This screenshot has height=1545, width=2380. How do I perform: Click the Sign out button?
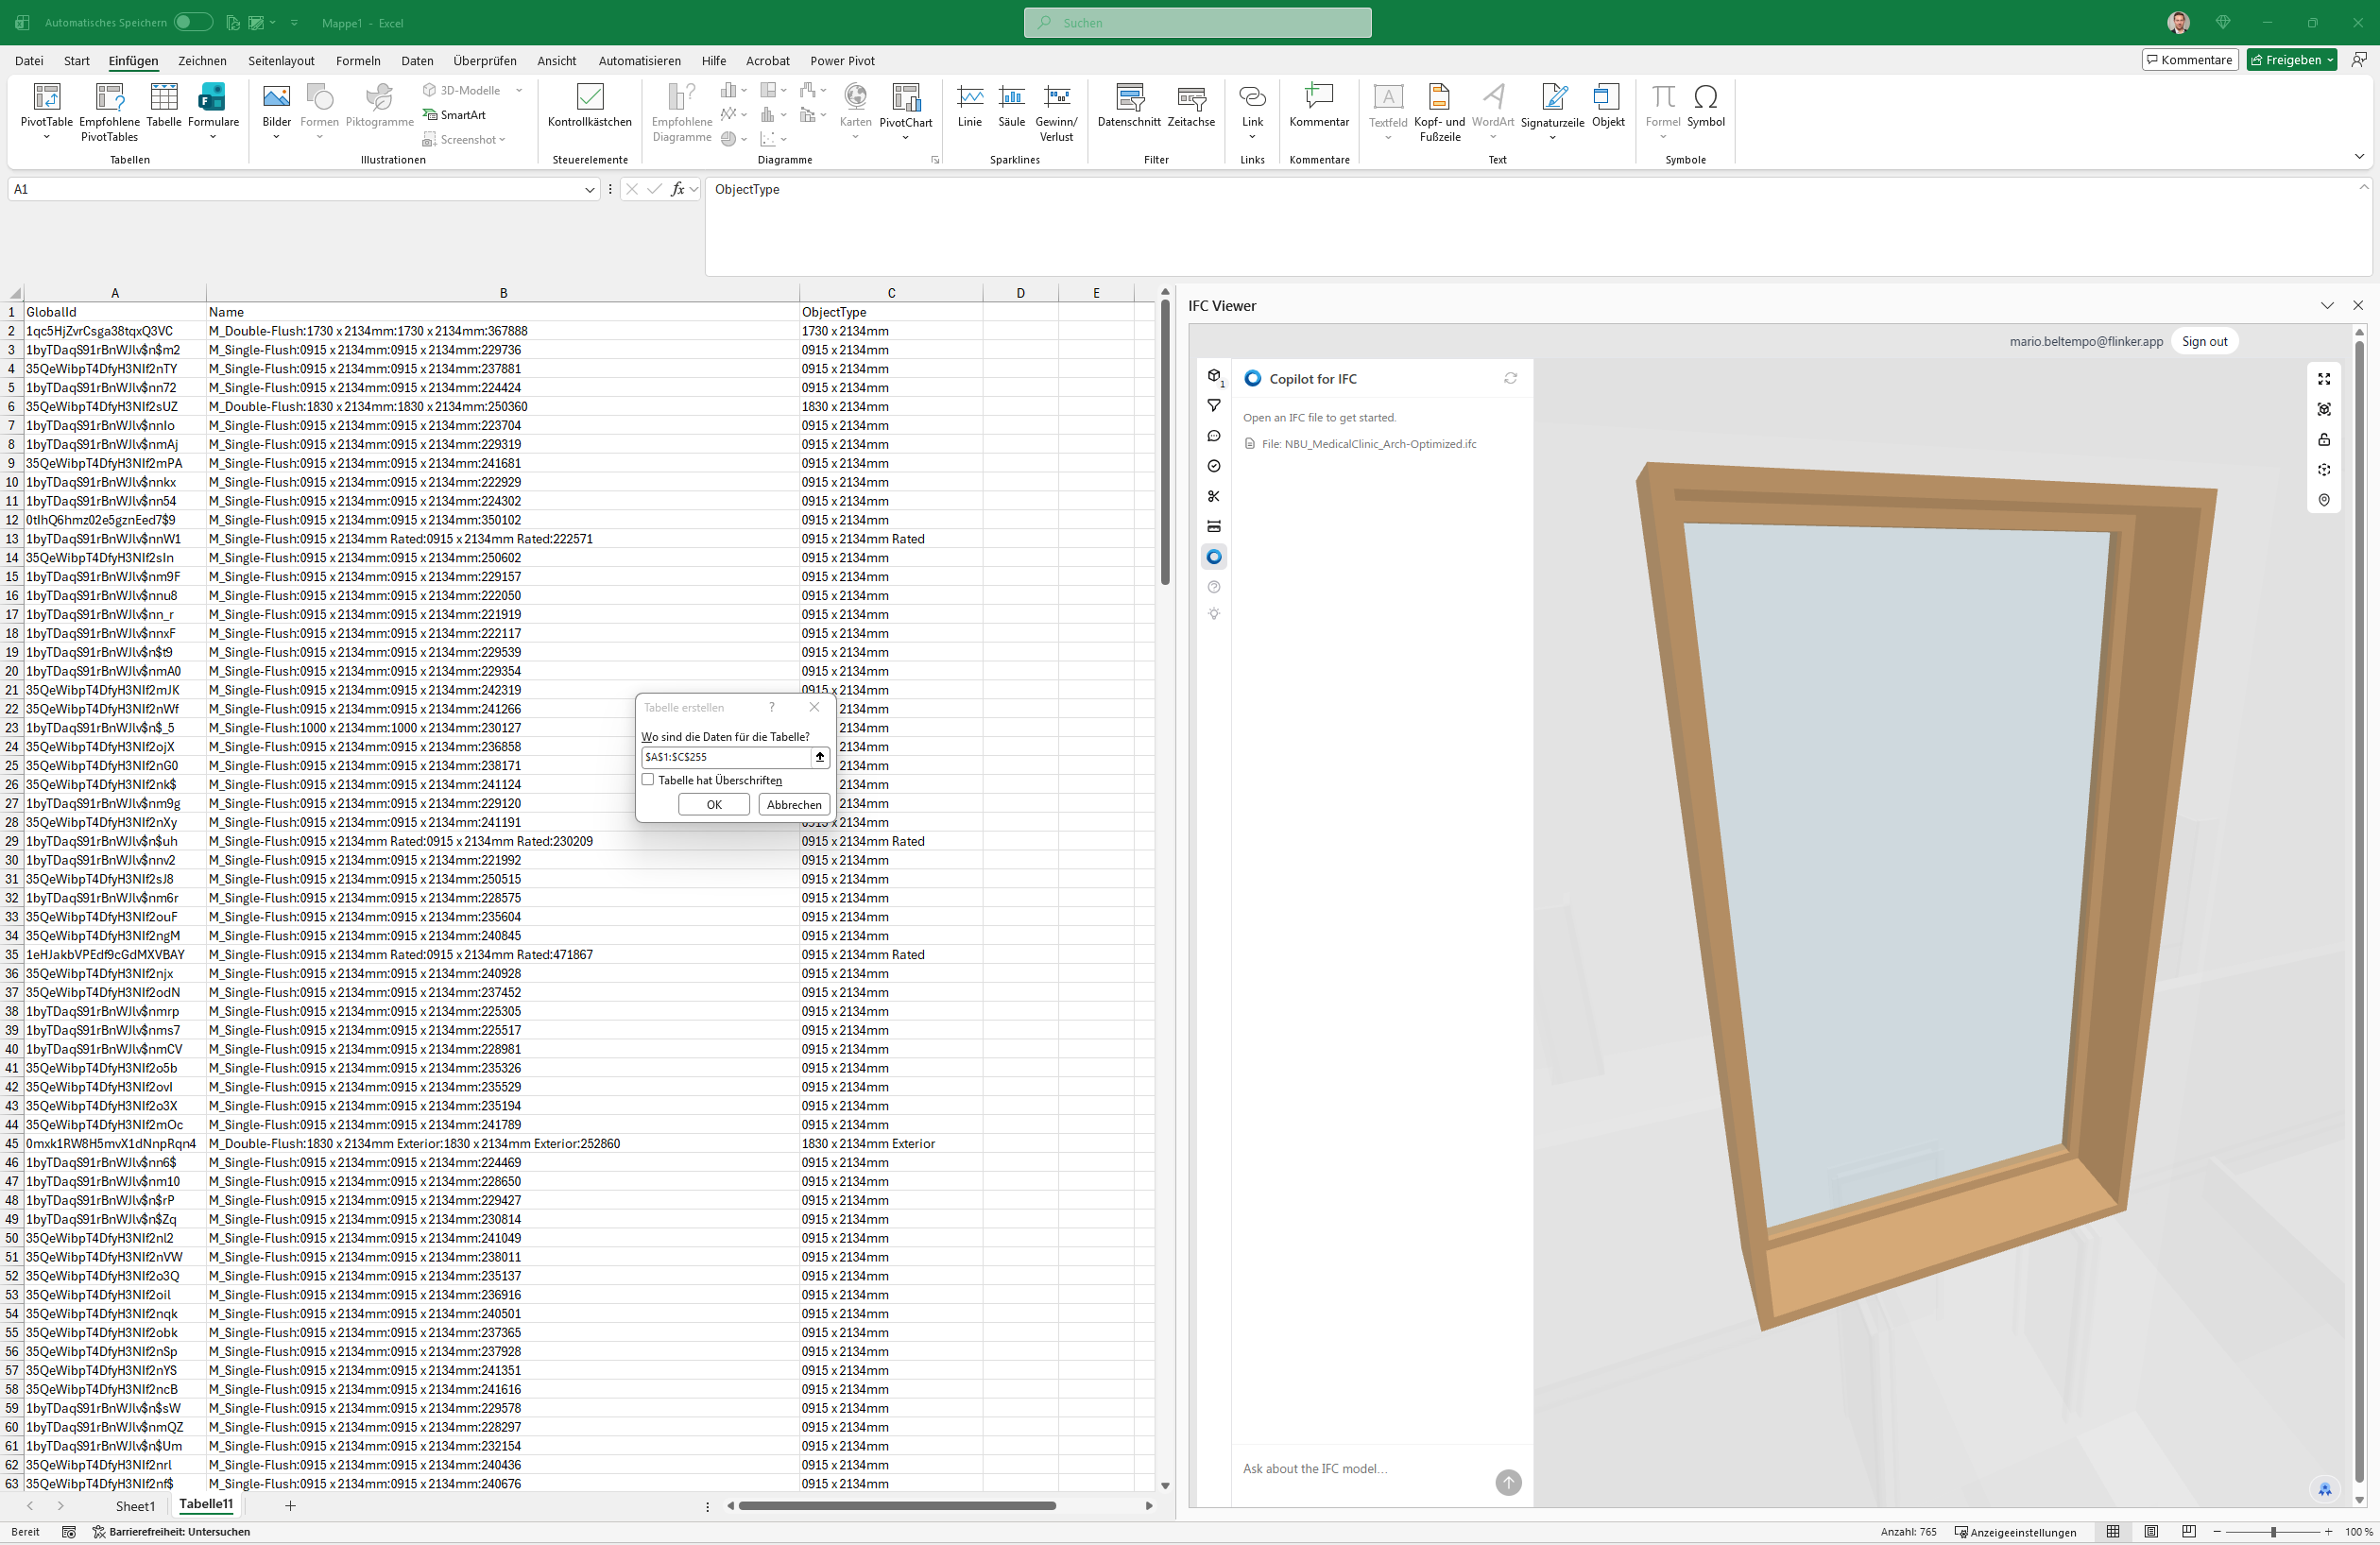[x=2203, y=341]
